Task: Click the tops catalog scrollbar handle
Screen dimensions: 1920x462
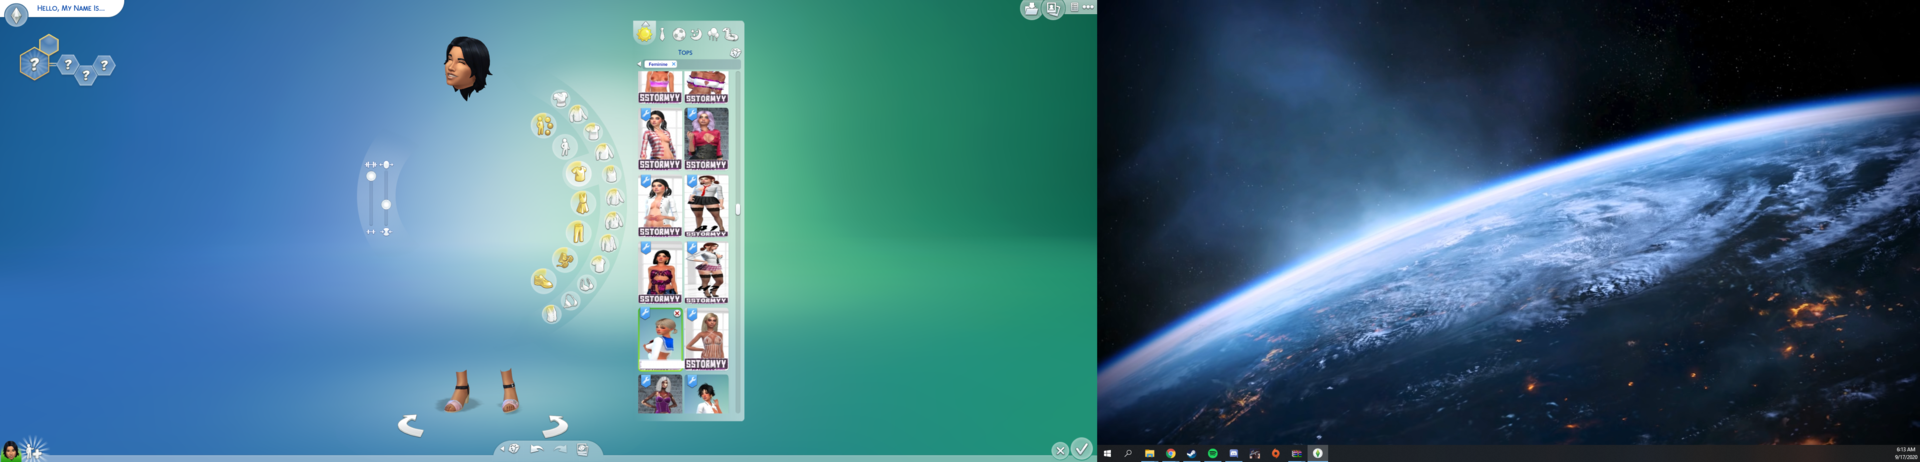Action: [x=738, y=209]
